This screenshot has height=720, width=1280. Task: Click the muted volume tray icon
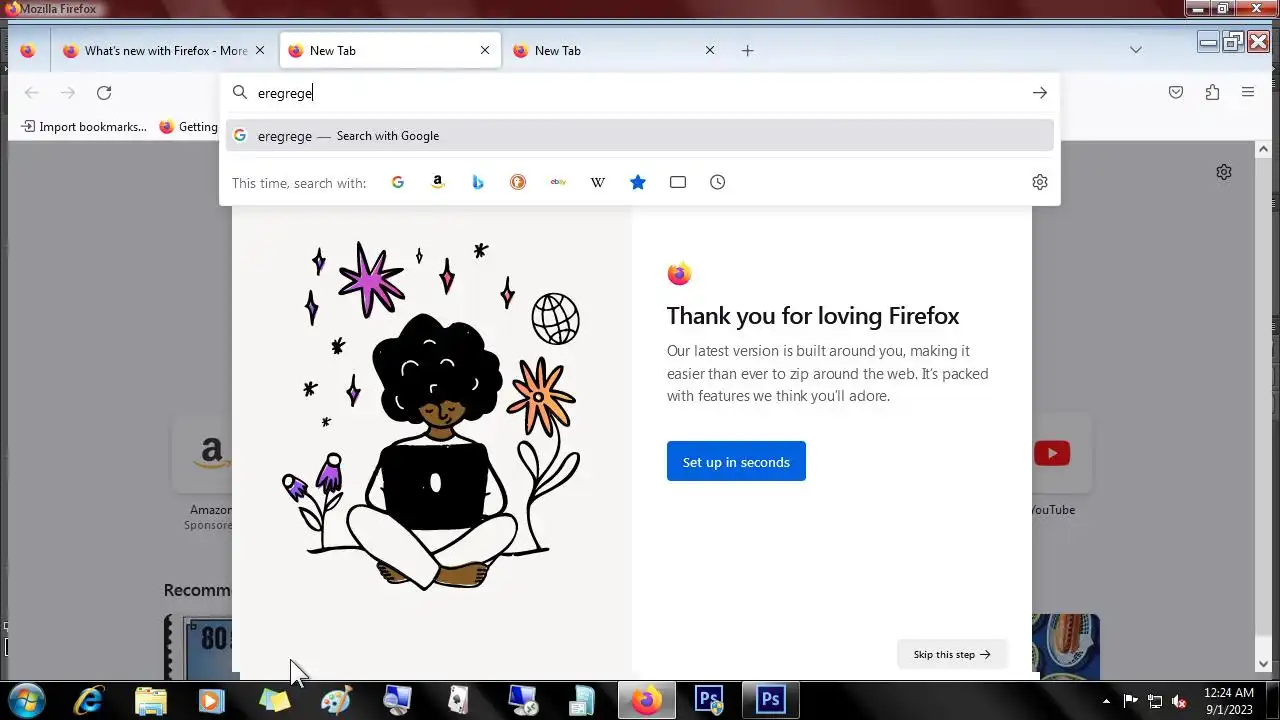[x=1179, y=701]
